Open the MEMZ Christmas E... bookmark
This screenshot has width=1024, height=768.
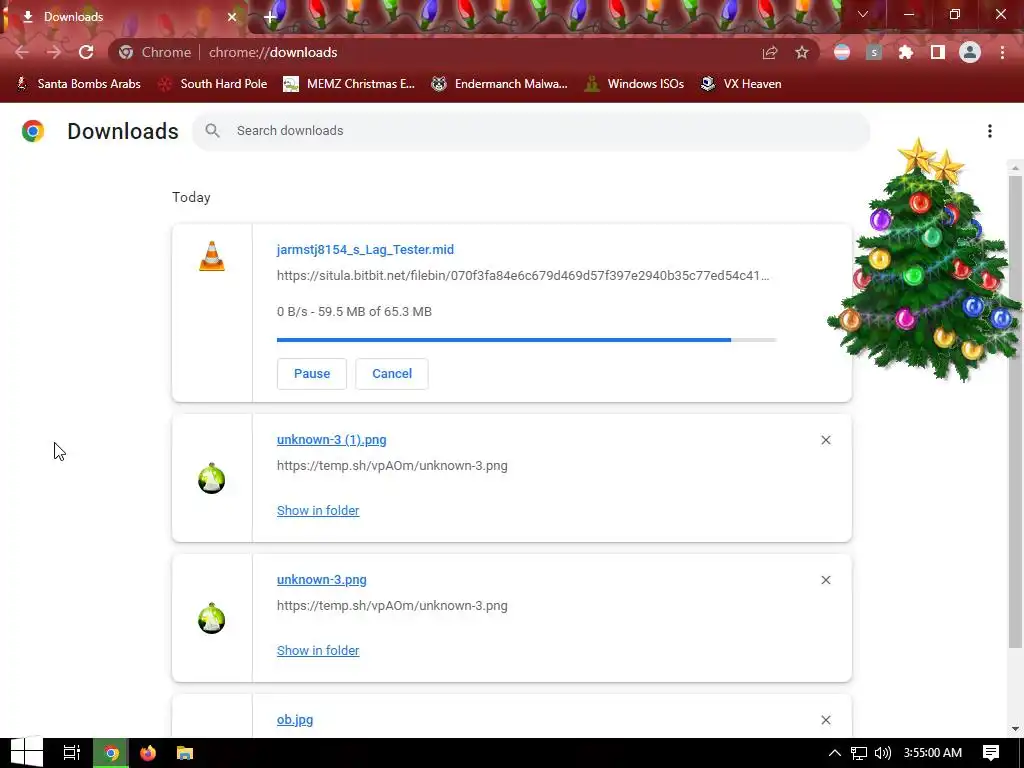pos(349,84)
